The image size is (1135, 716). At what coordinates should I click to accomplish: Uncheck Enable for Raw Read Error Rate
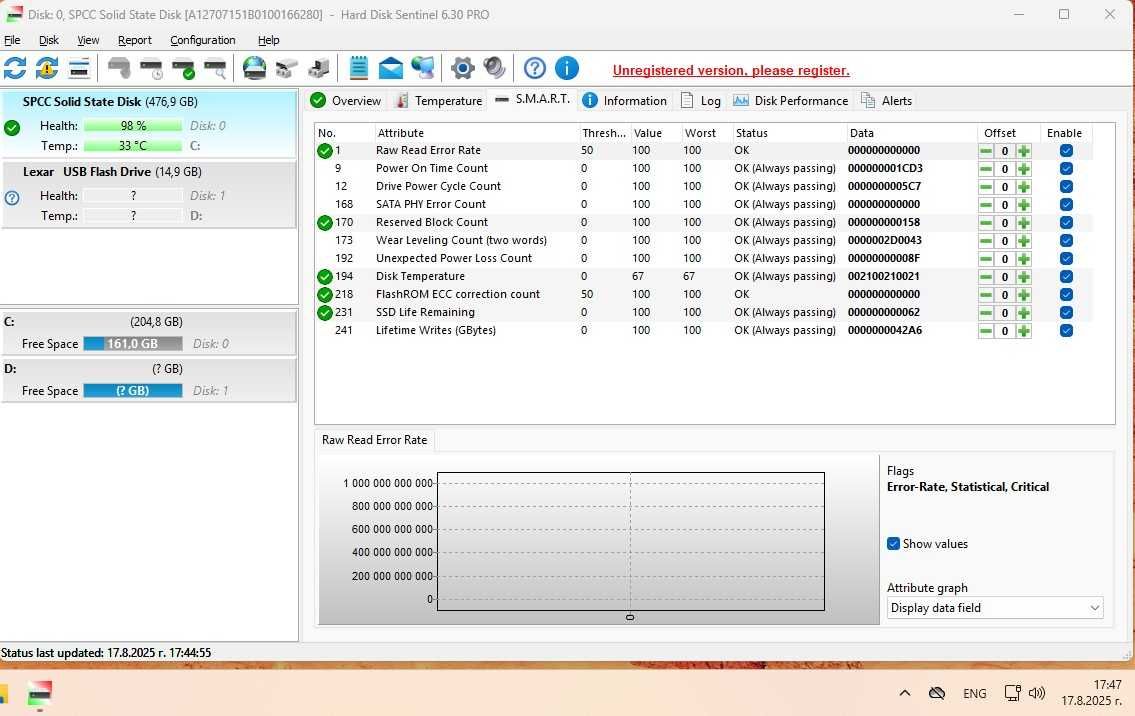coord(1066,151)
